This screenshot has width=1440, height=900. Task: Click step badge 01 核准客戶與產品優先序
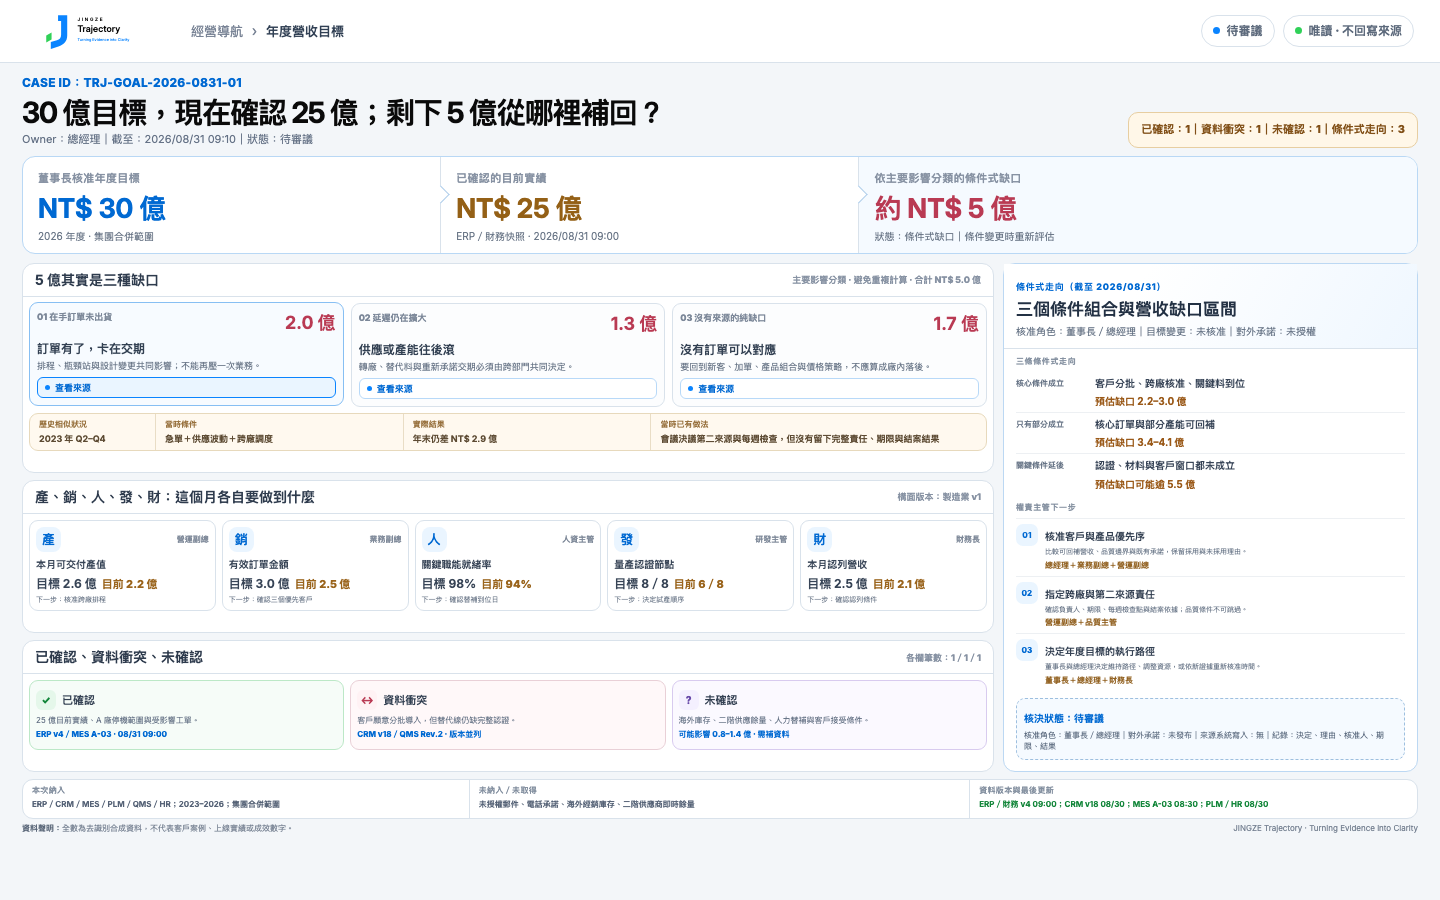click(x=1027, y=535)
